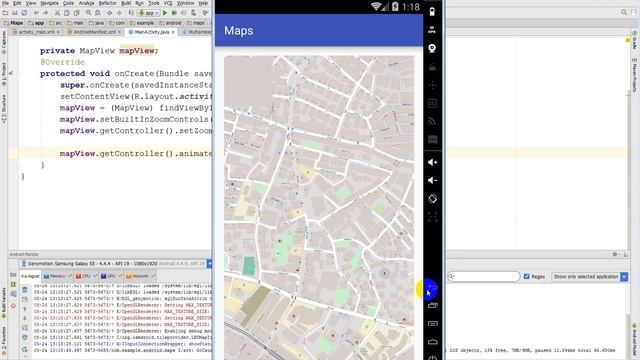This screenshot has width=640, height=360.
Task: Open Show only selected application dropdown
Action: tap(590, 276)
